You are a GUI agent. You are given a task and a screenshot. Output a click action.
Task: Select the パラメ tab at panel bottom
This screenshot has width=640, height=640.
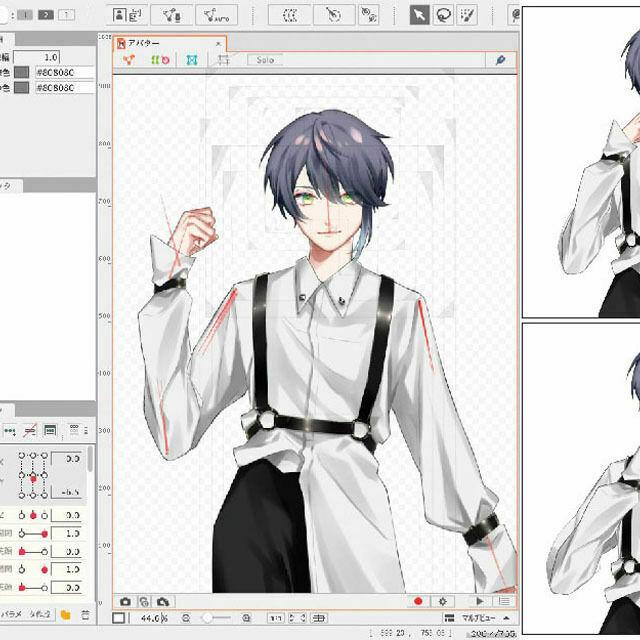12,613
